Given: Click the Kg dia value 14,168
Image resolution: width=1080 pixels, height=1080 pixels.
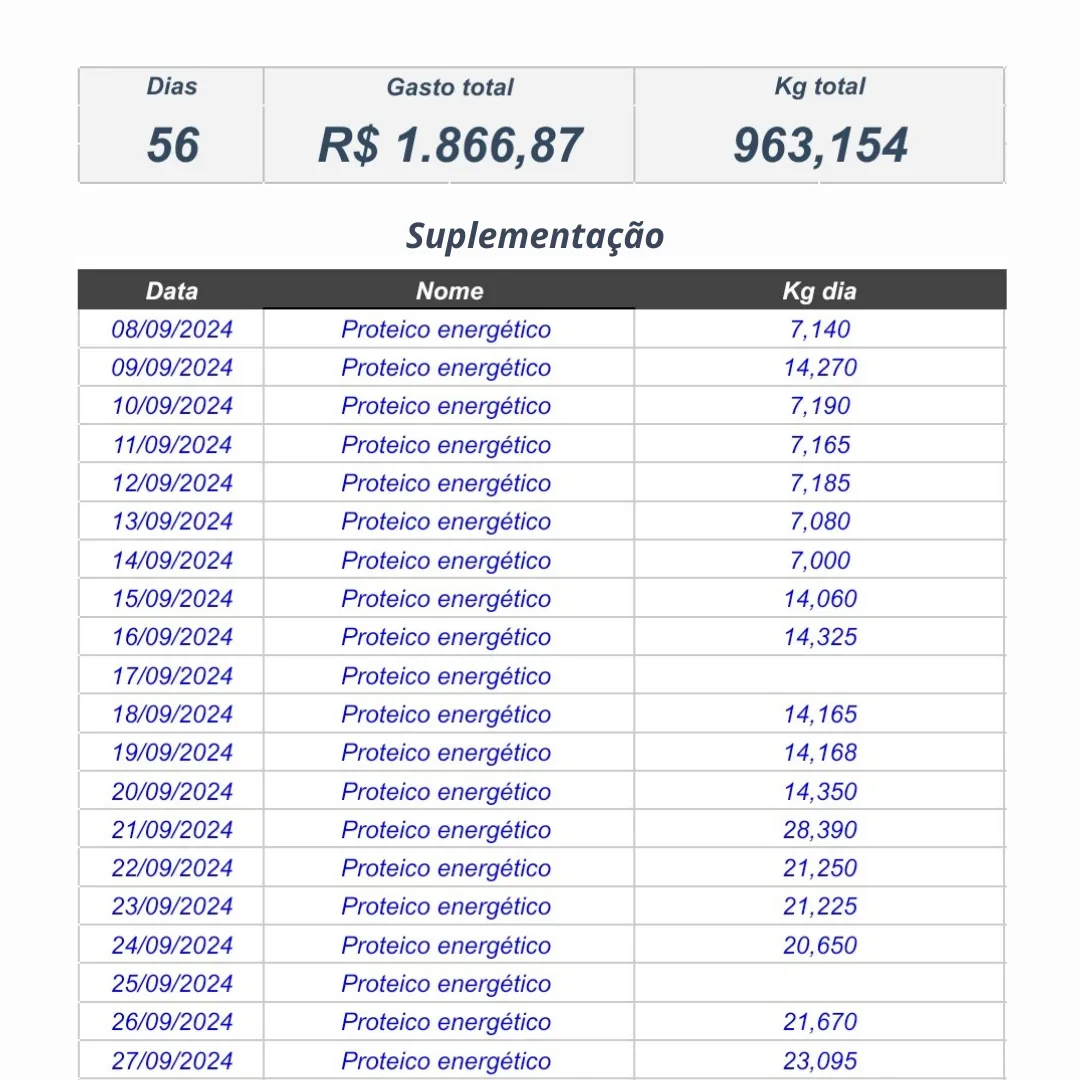Looking at the screenshot, I should point(820,753).
